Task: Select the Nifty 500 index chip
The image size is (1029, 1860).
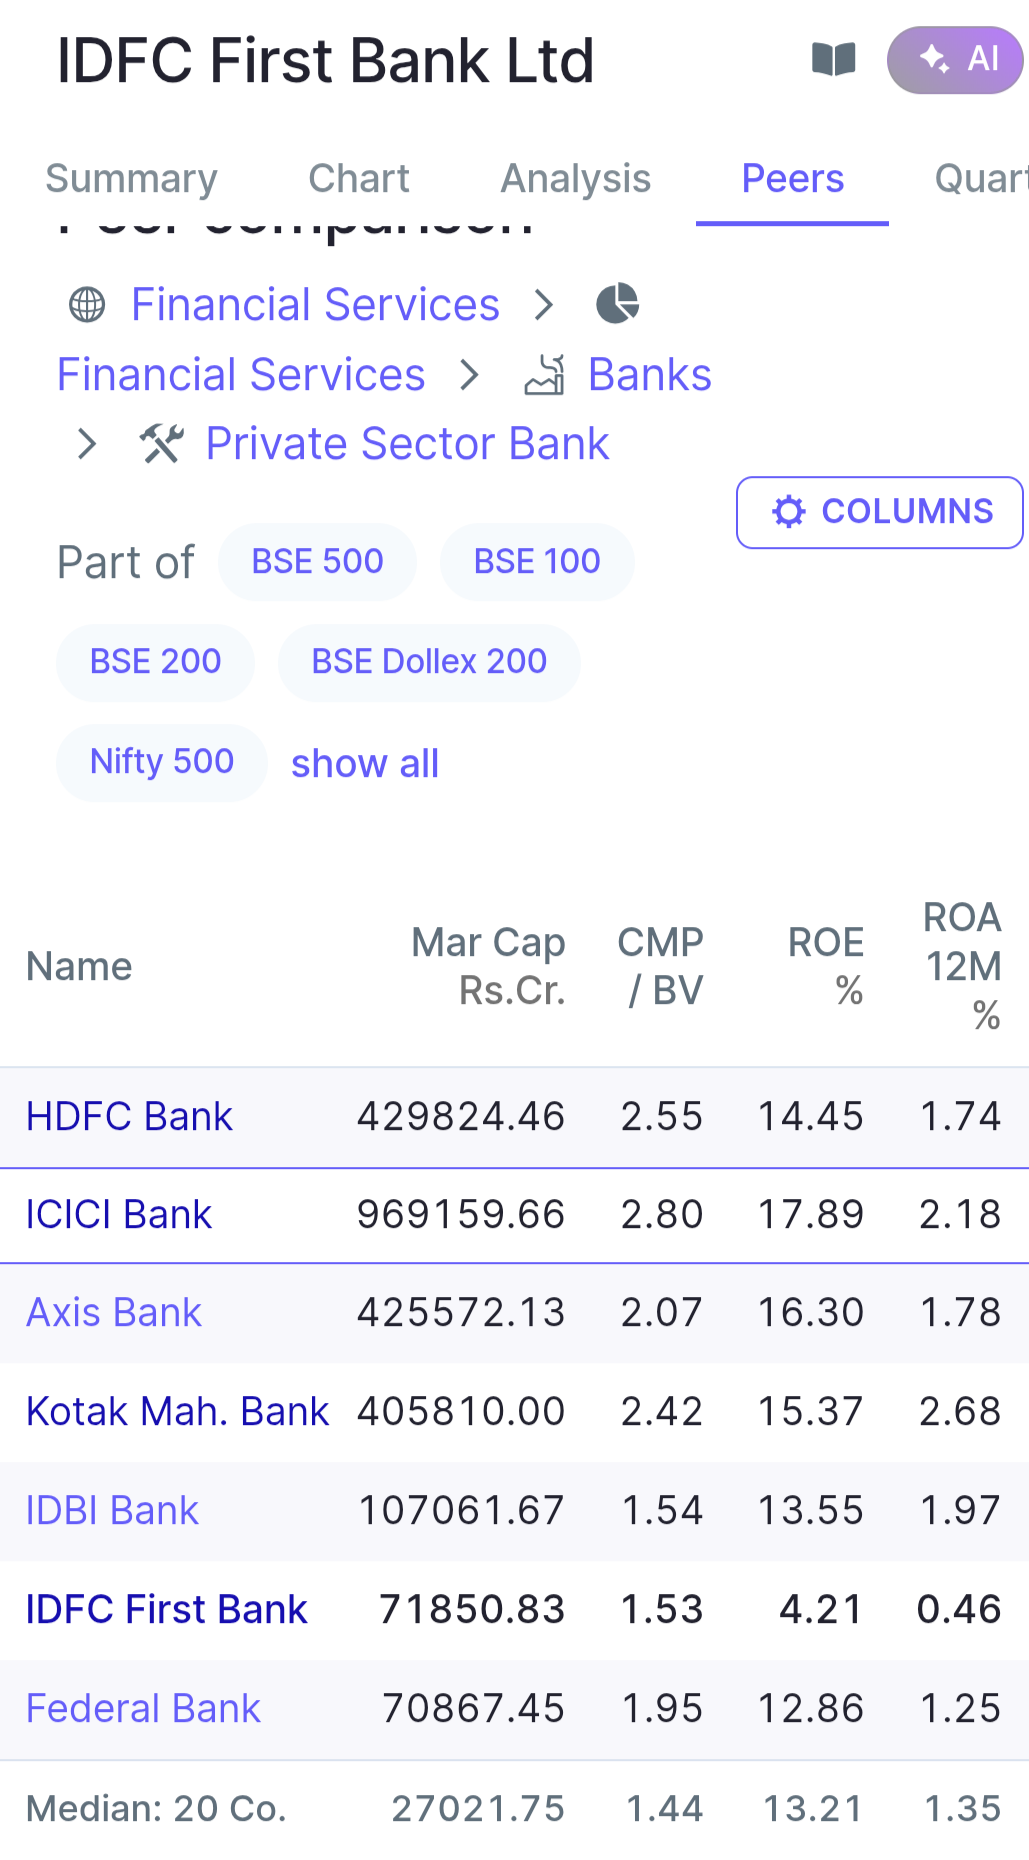Action: pyautogui.click(x=162, y=762)
